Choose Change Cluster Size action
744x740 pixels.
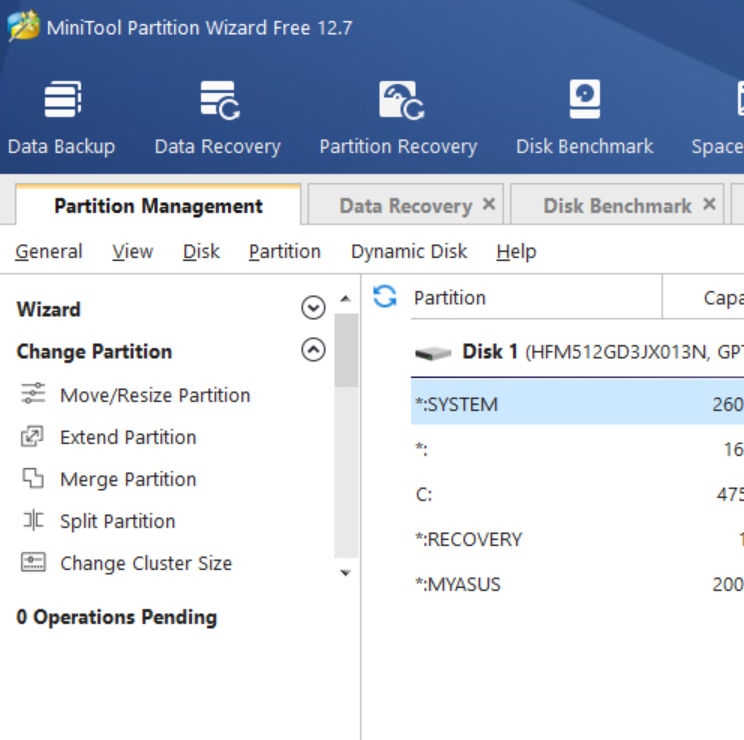(x=146, y=563)
